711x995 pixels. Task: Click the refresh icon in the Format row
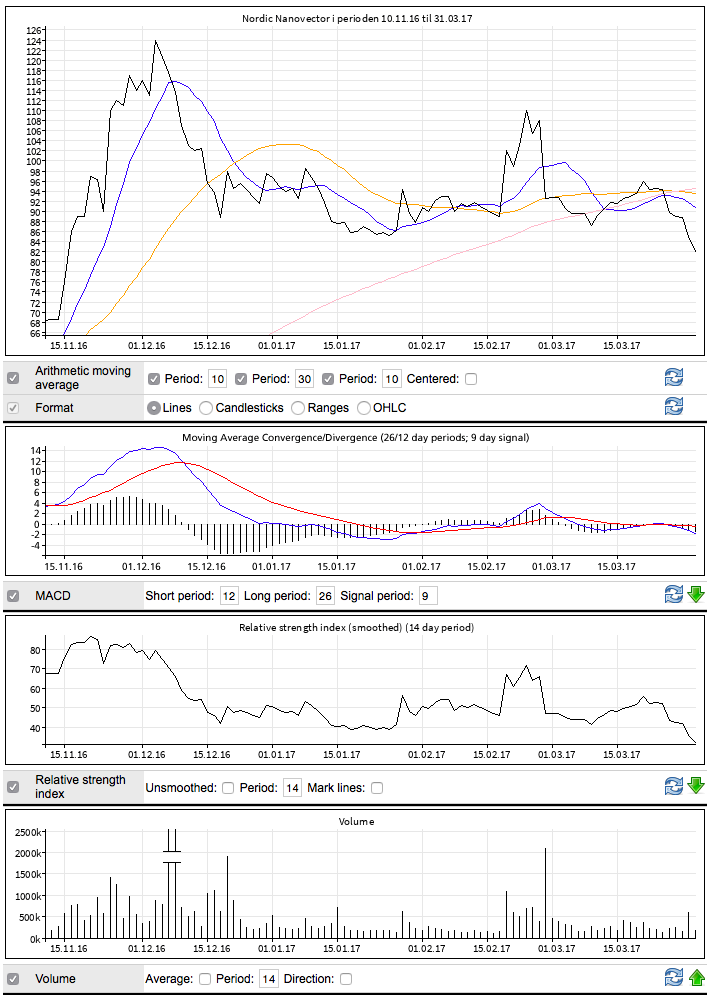(x=674, y=406)
